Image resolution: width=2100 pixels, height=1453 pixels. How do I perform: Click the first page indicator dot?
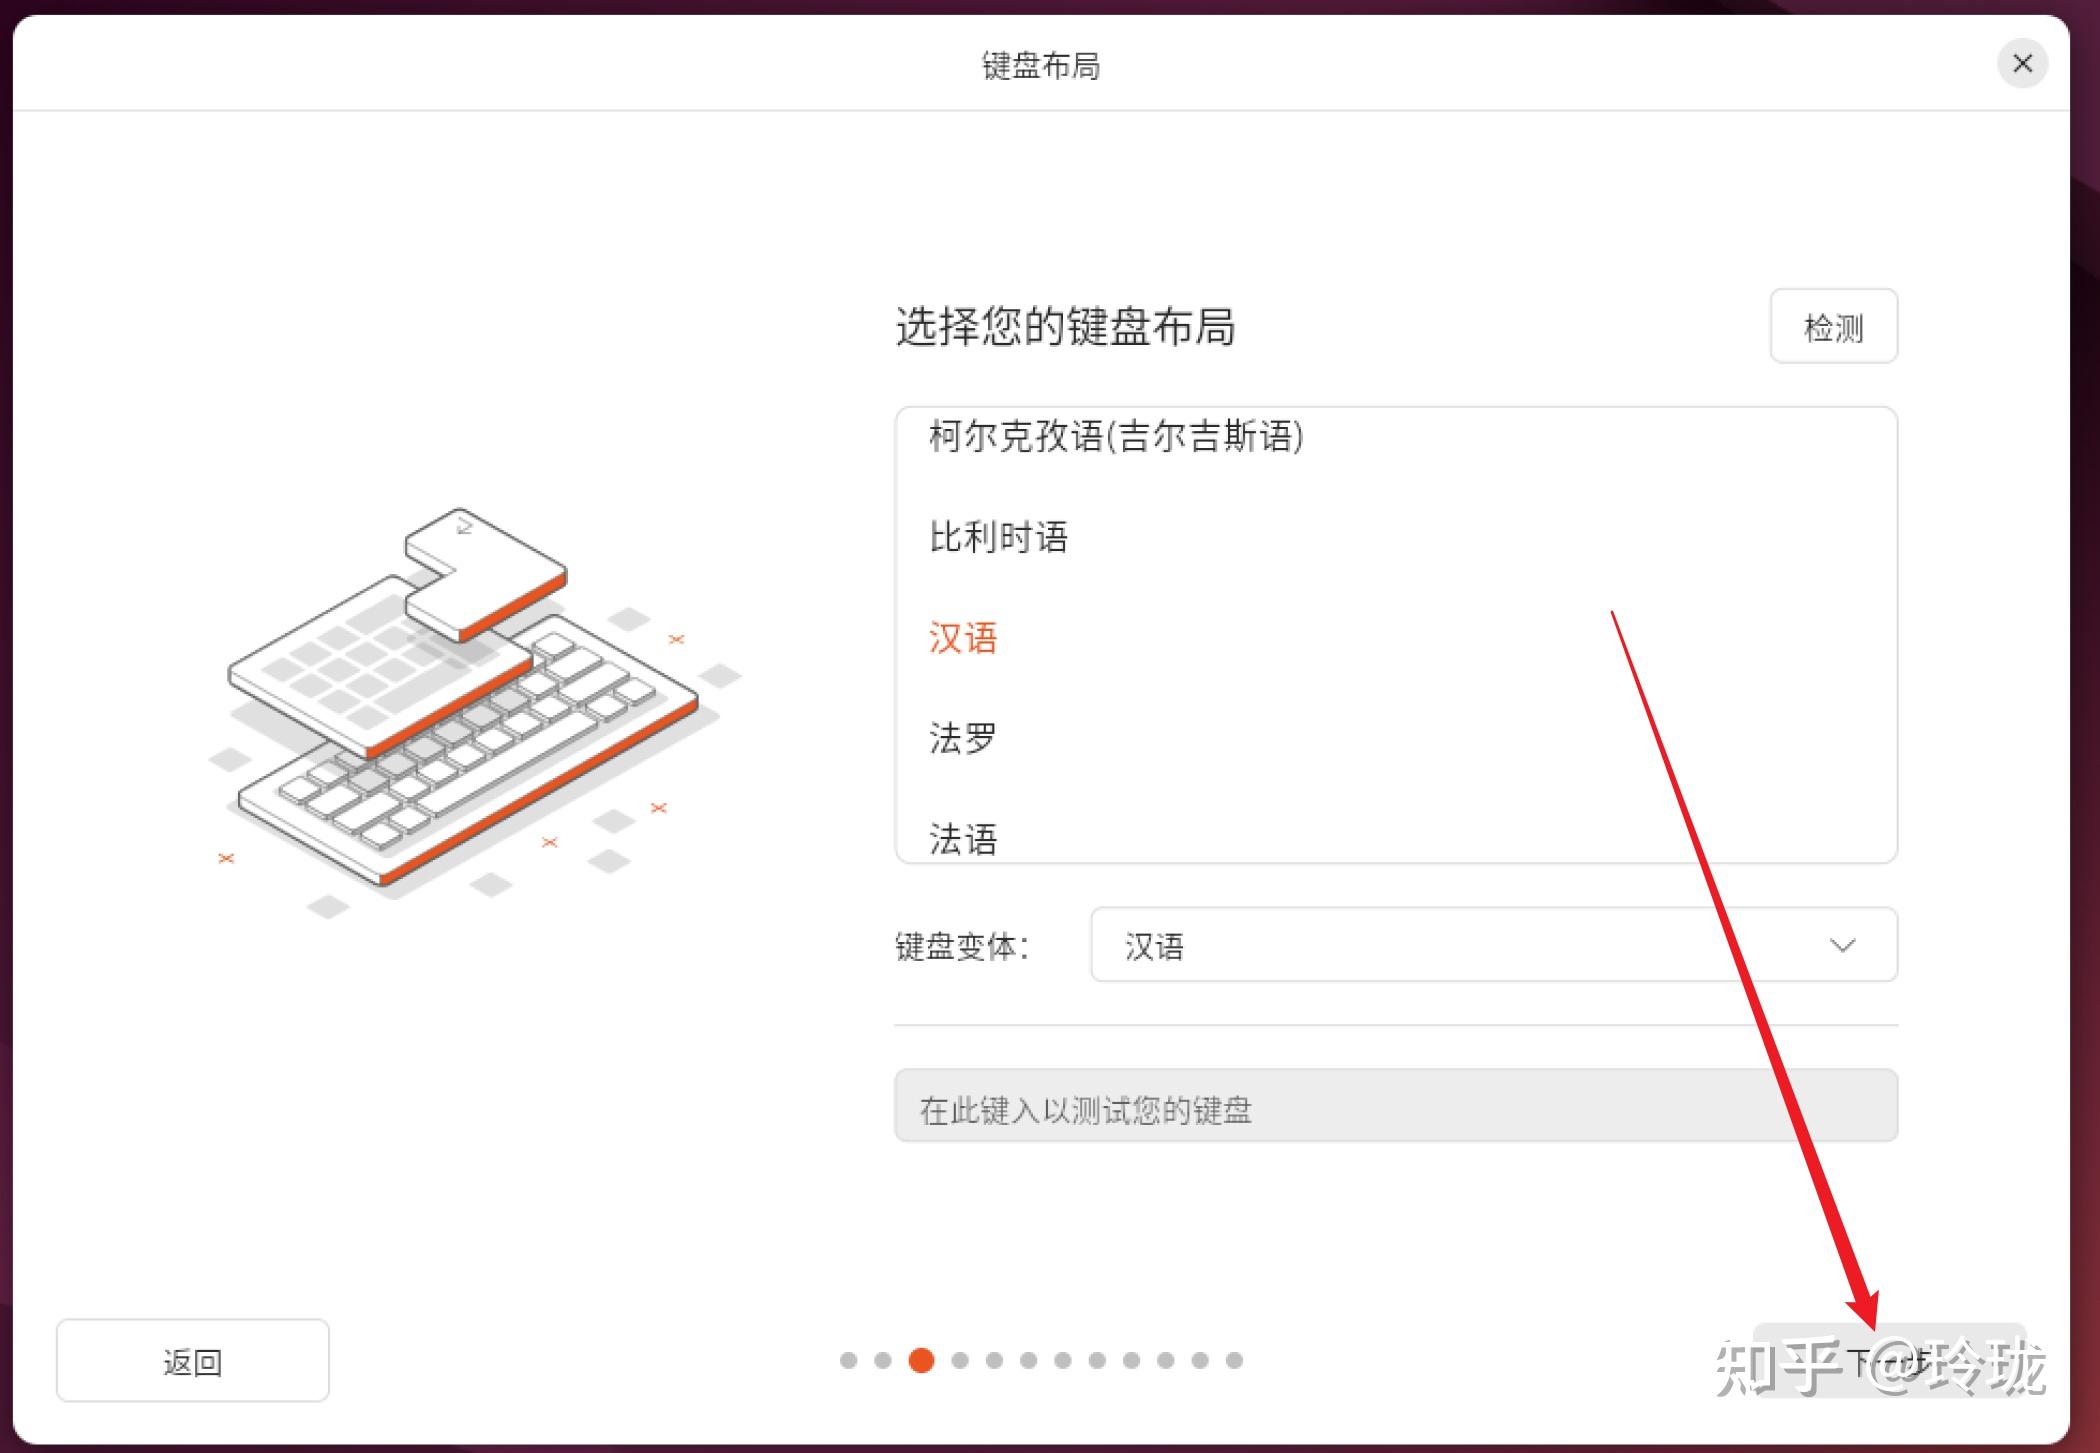(849, 1360)
